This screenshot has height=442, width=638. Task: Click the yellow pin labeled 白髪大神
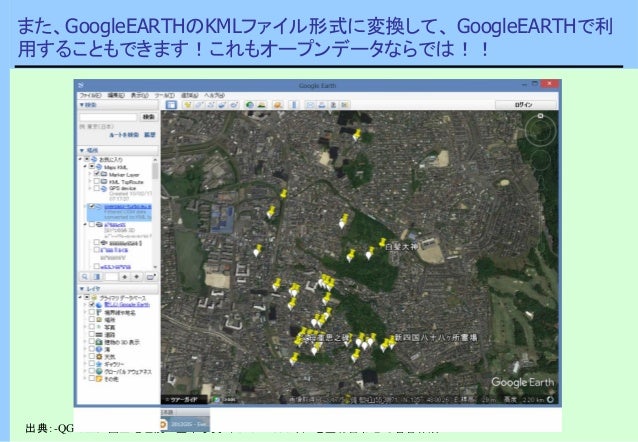382,243
